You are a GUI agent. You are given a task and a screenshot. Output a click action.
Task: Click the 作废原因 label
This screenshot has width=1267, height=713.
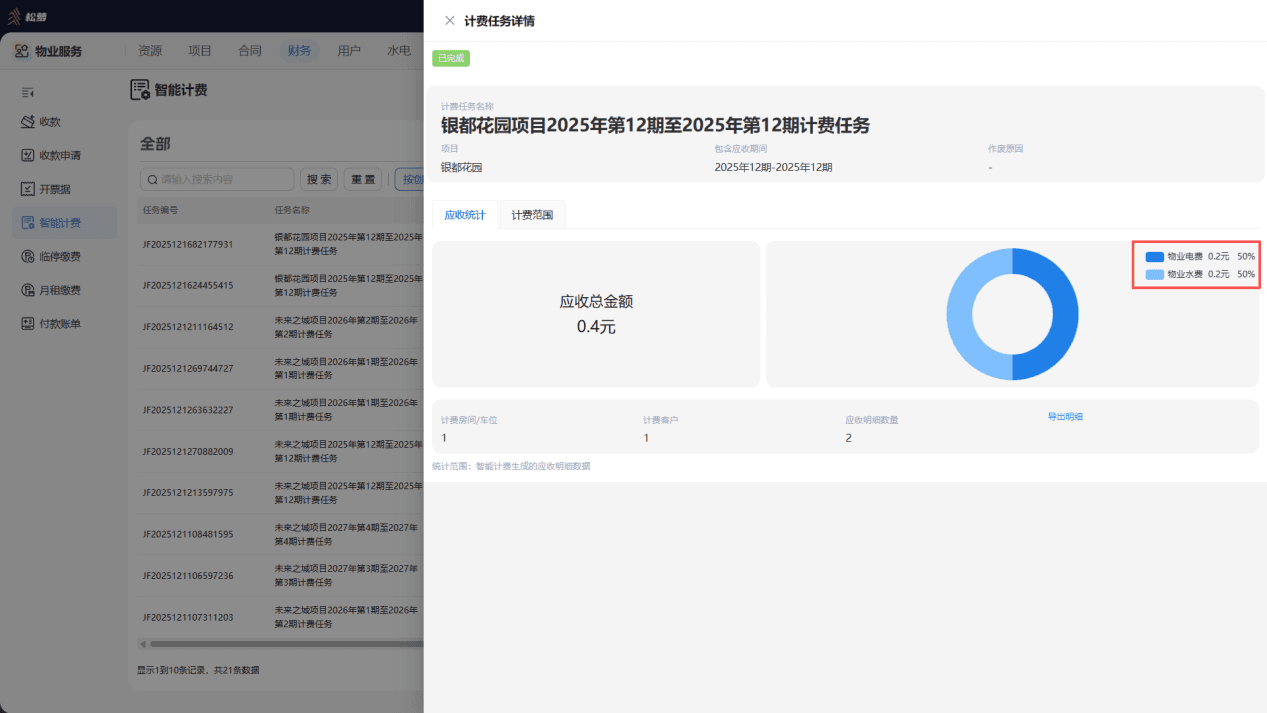pyautogui.click(x=1006, y=149)
